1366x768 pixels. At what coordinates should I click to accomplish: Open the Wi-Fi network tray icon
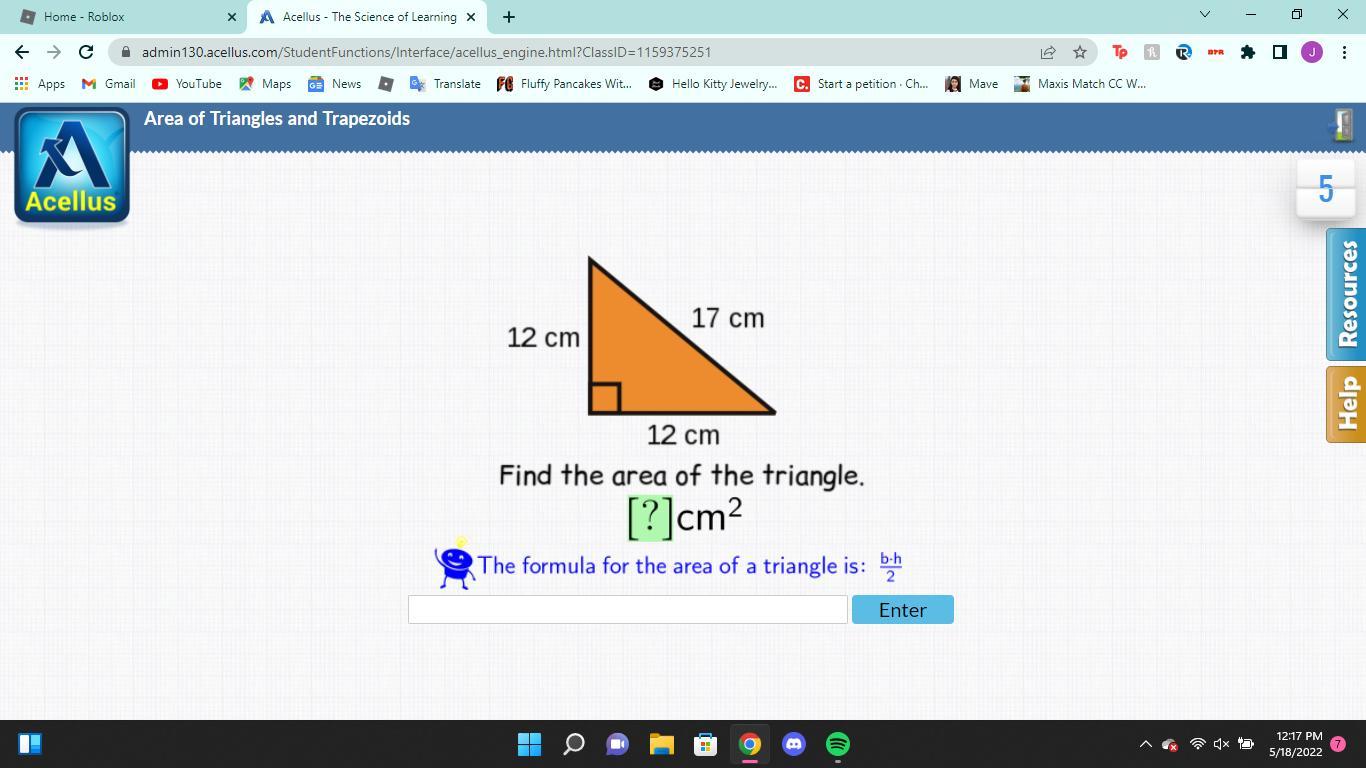tap(1196, 744)
